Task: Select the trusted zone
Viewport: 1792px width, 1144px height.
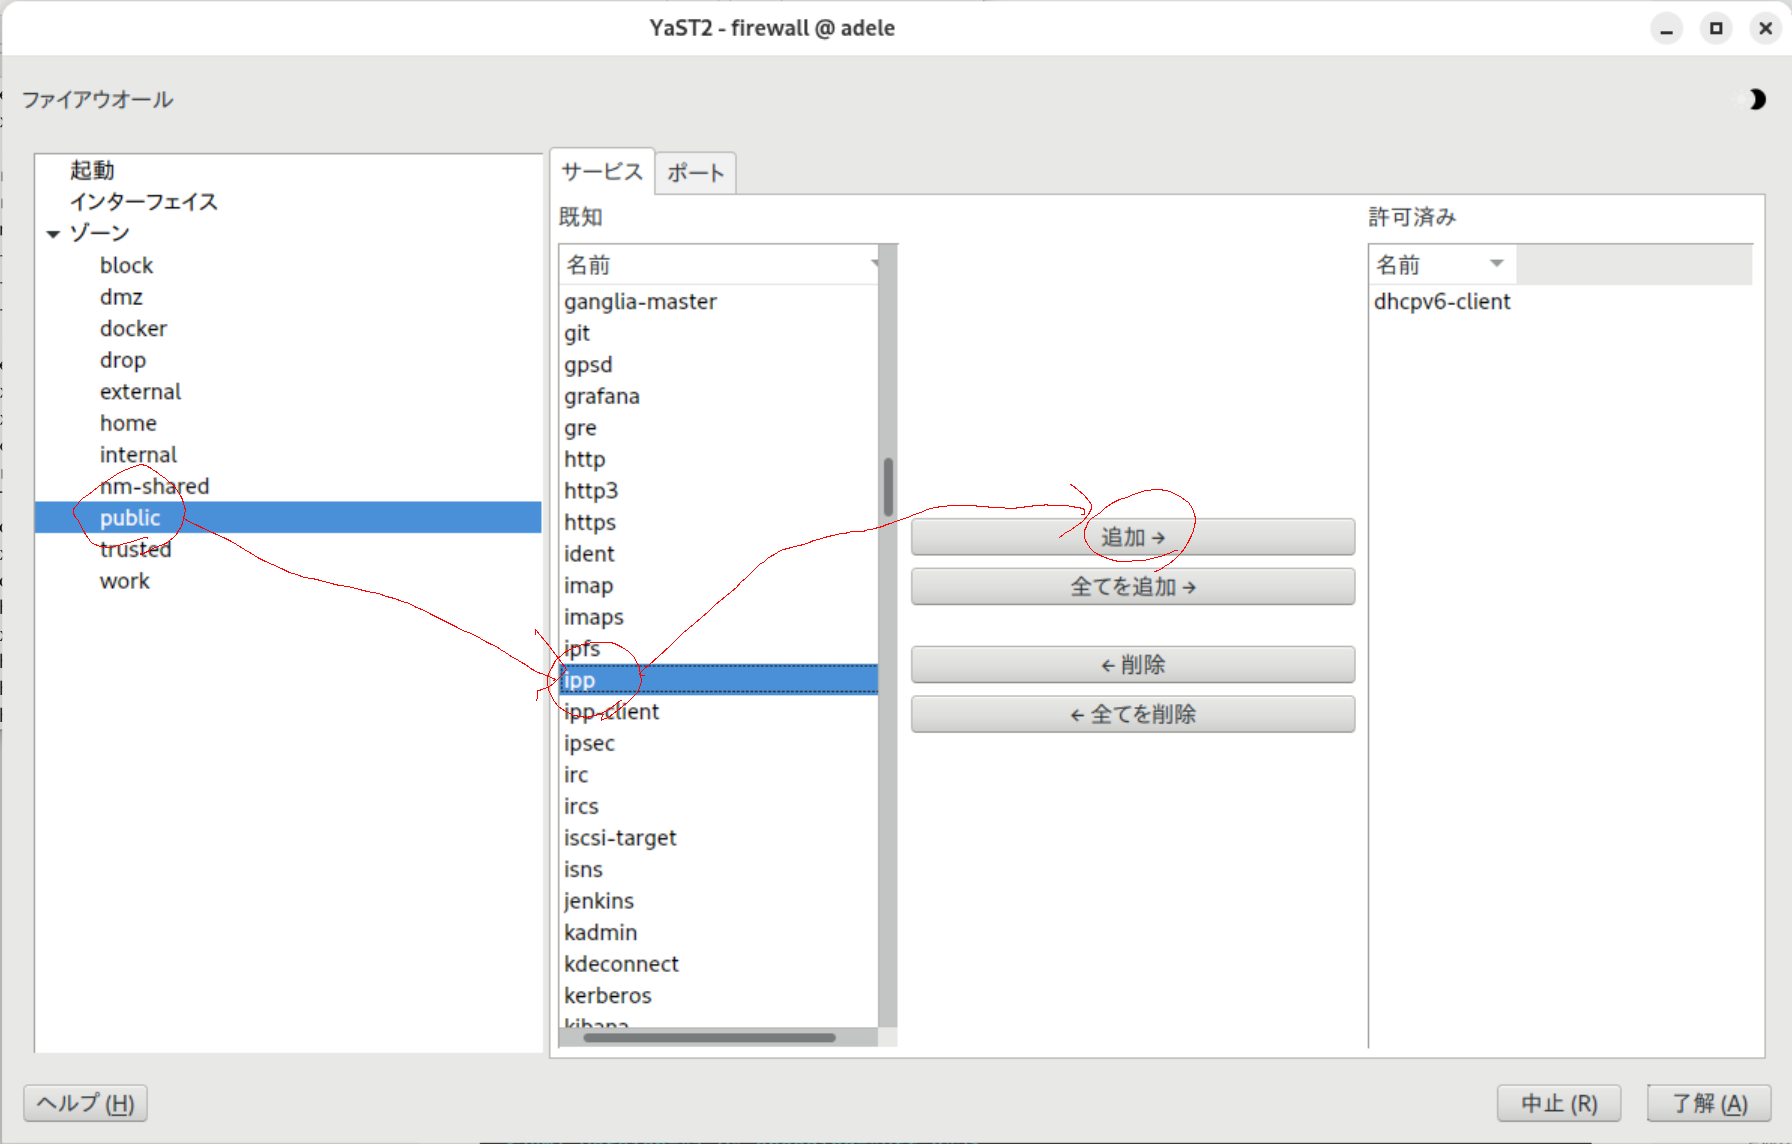Action: coord(135,549)
